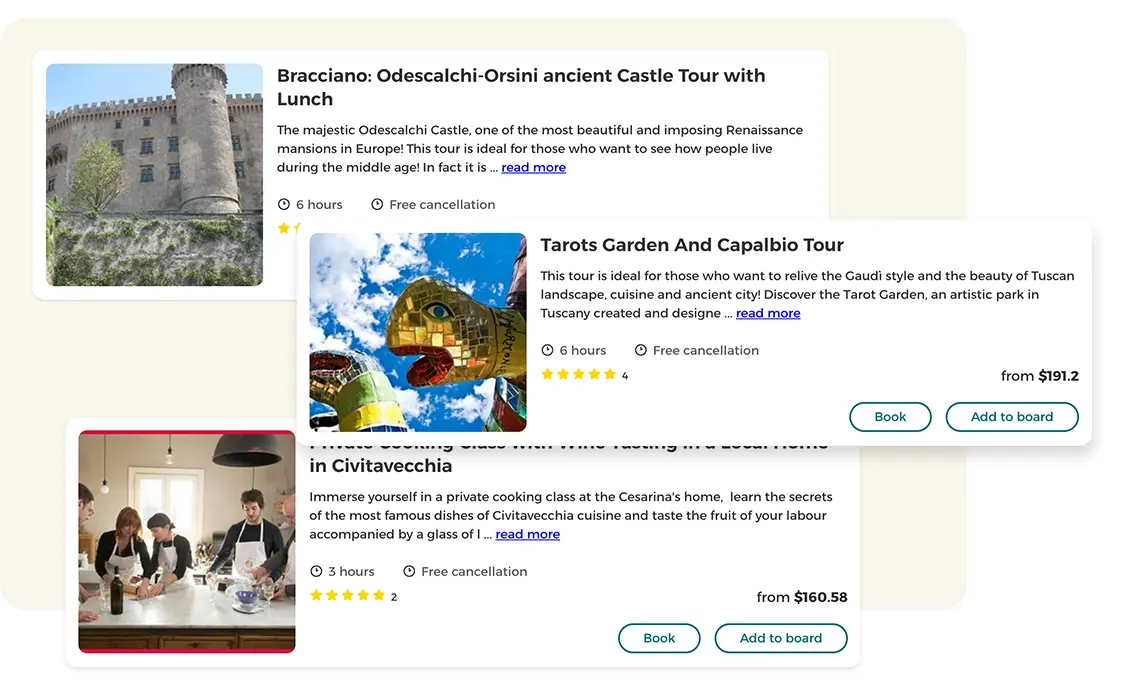Click Bracciano's Free cancellation clock icon

click(377, 205)
